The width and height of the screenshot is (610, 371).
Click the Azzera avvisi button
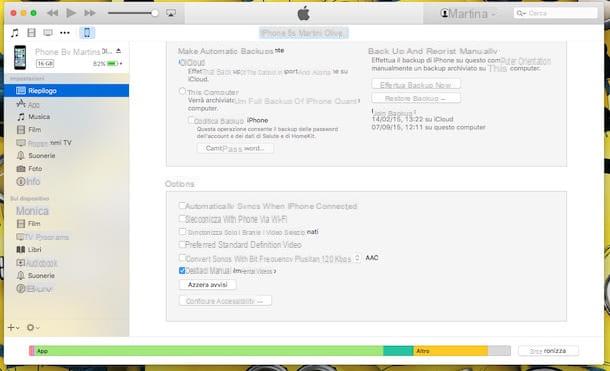click(207, 285)
